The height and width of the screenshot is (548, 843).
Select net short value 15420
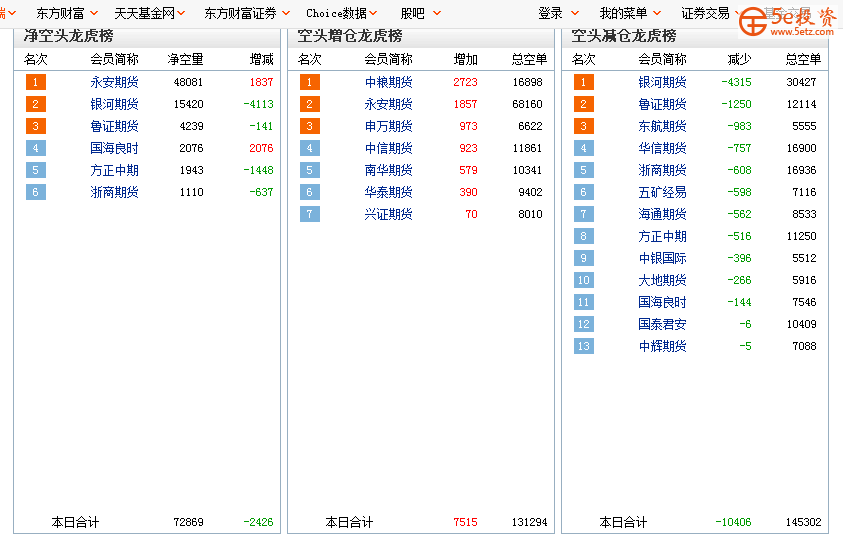coord(188,104)
